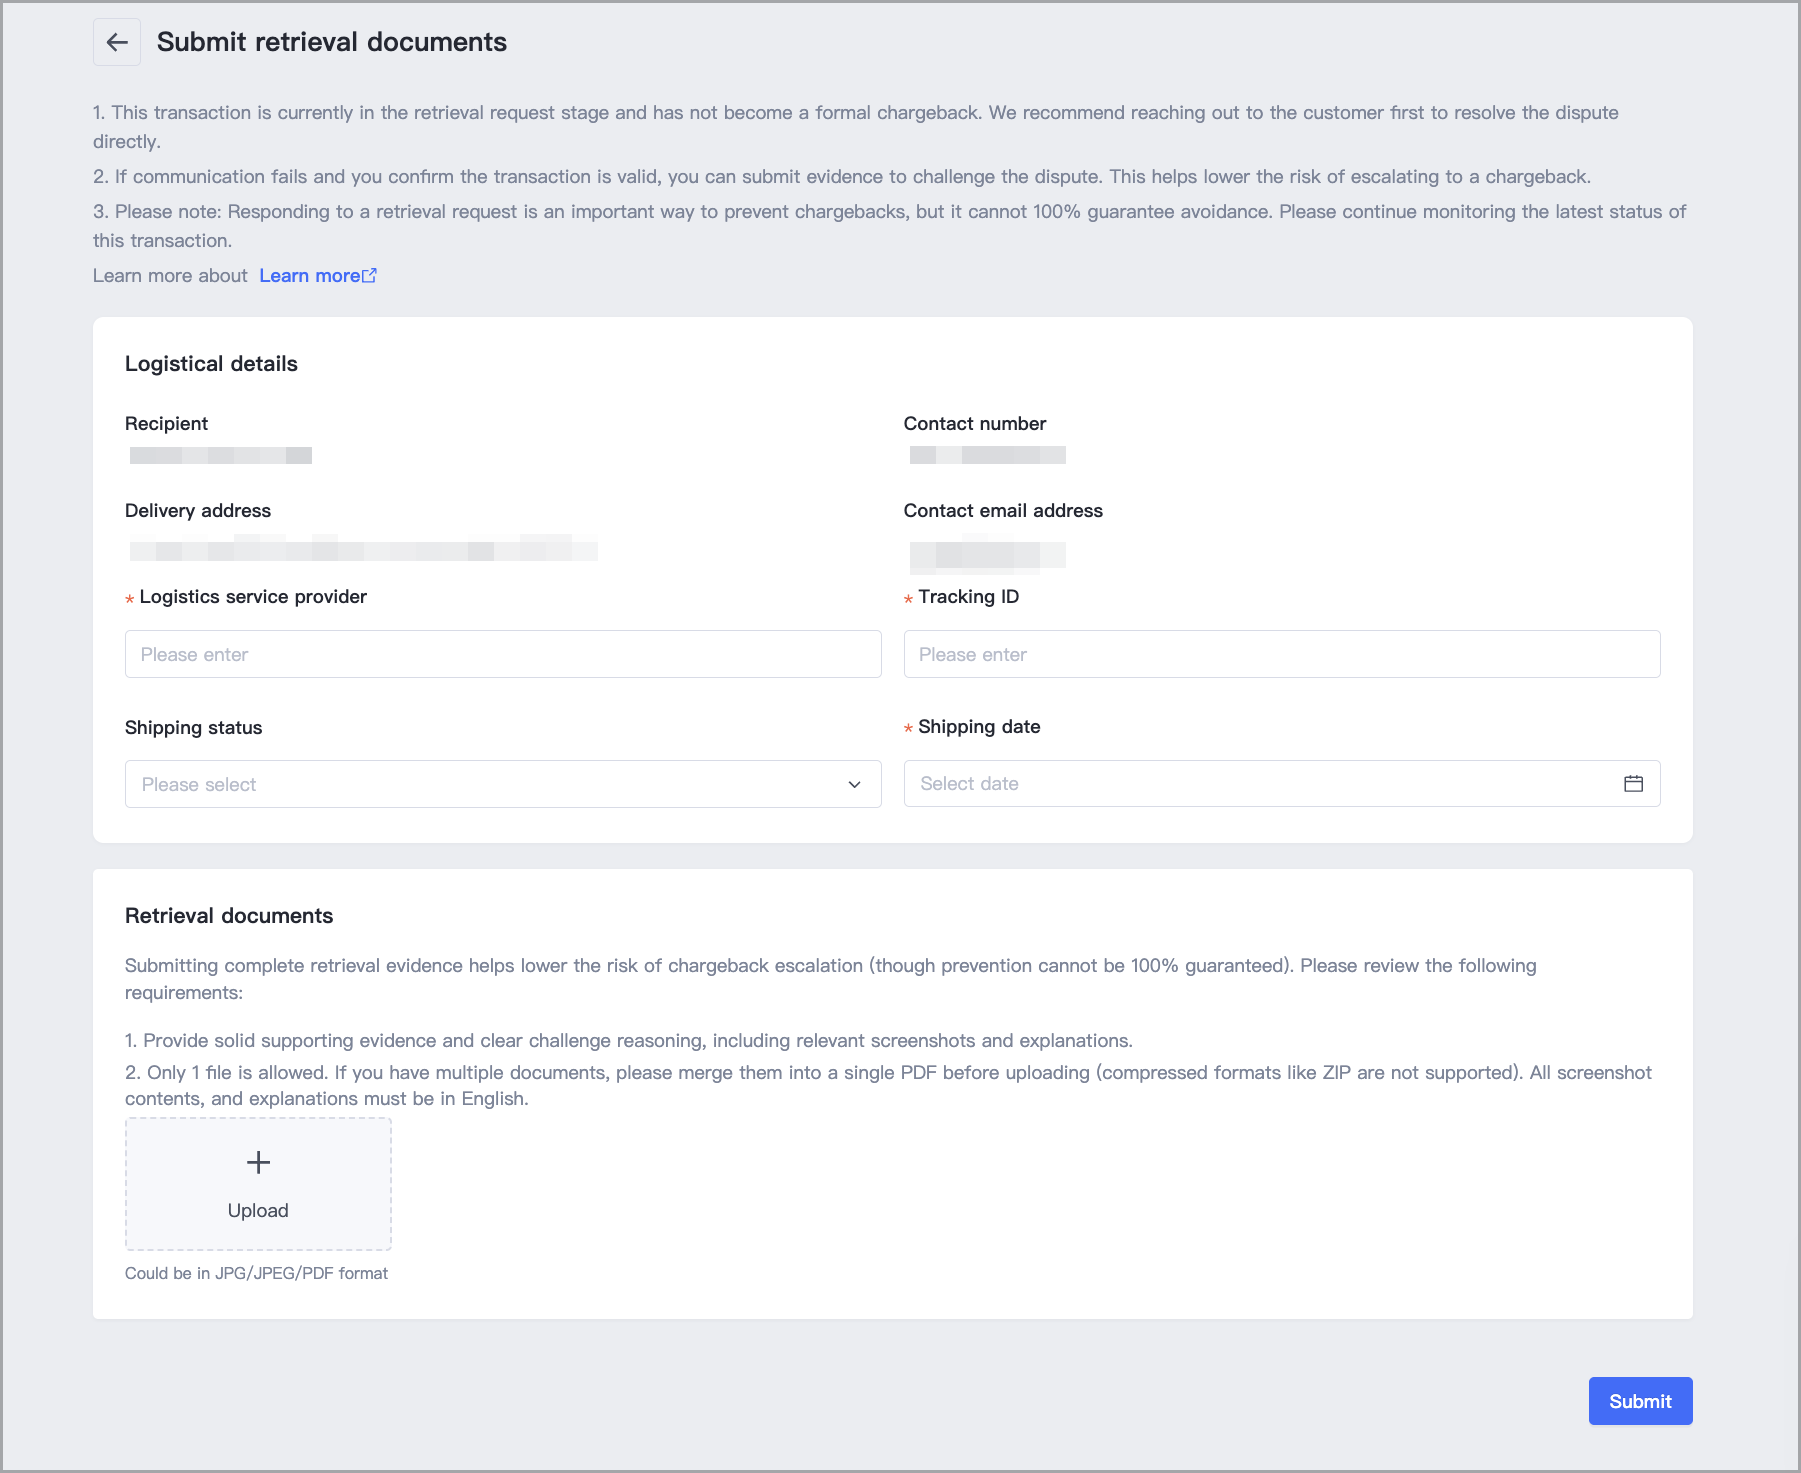
Task: Click the calendar icon in Shipping date
Action: pyautogui.click(x=1633, y=784)
